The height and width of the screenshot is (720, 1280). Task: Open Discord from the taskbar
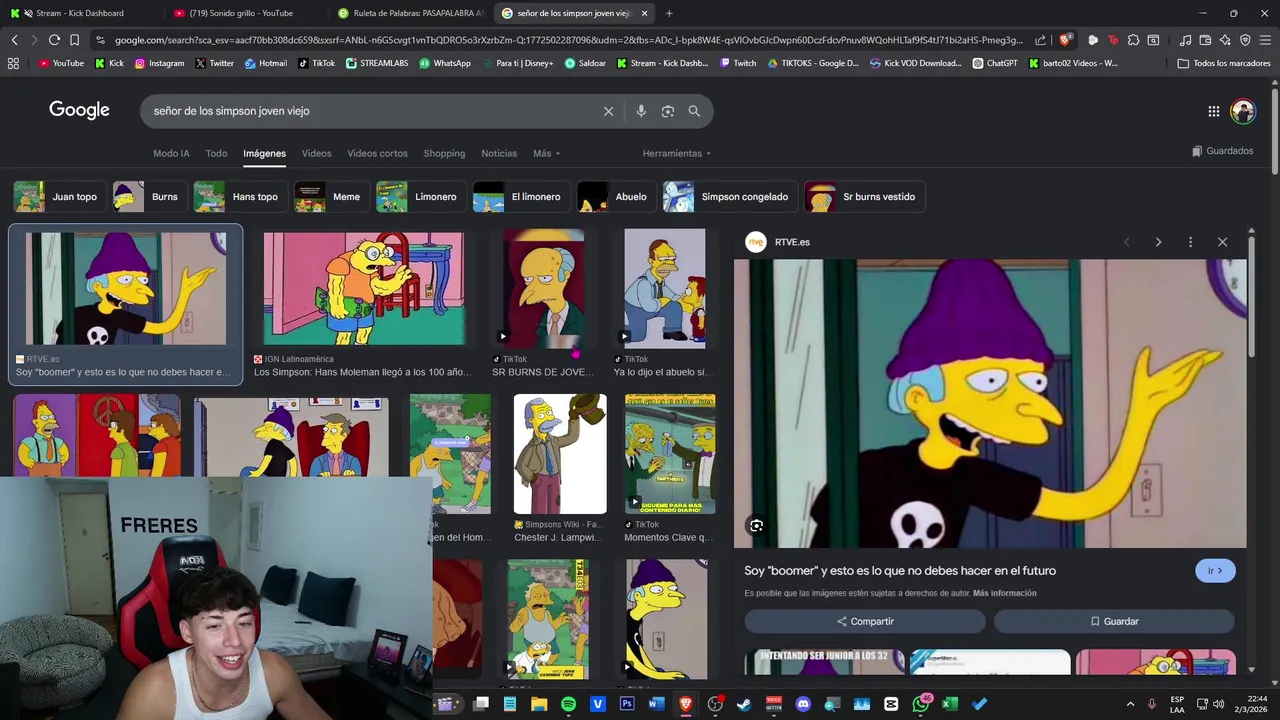803,704
